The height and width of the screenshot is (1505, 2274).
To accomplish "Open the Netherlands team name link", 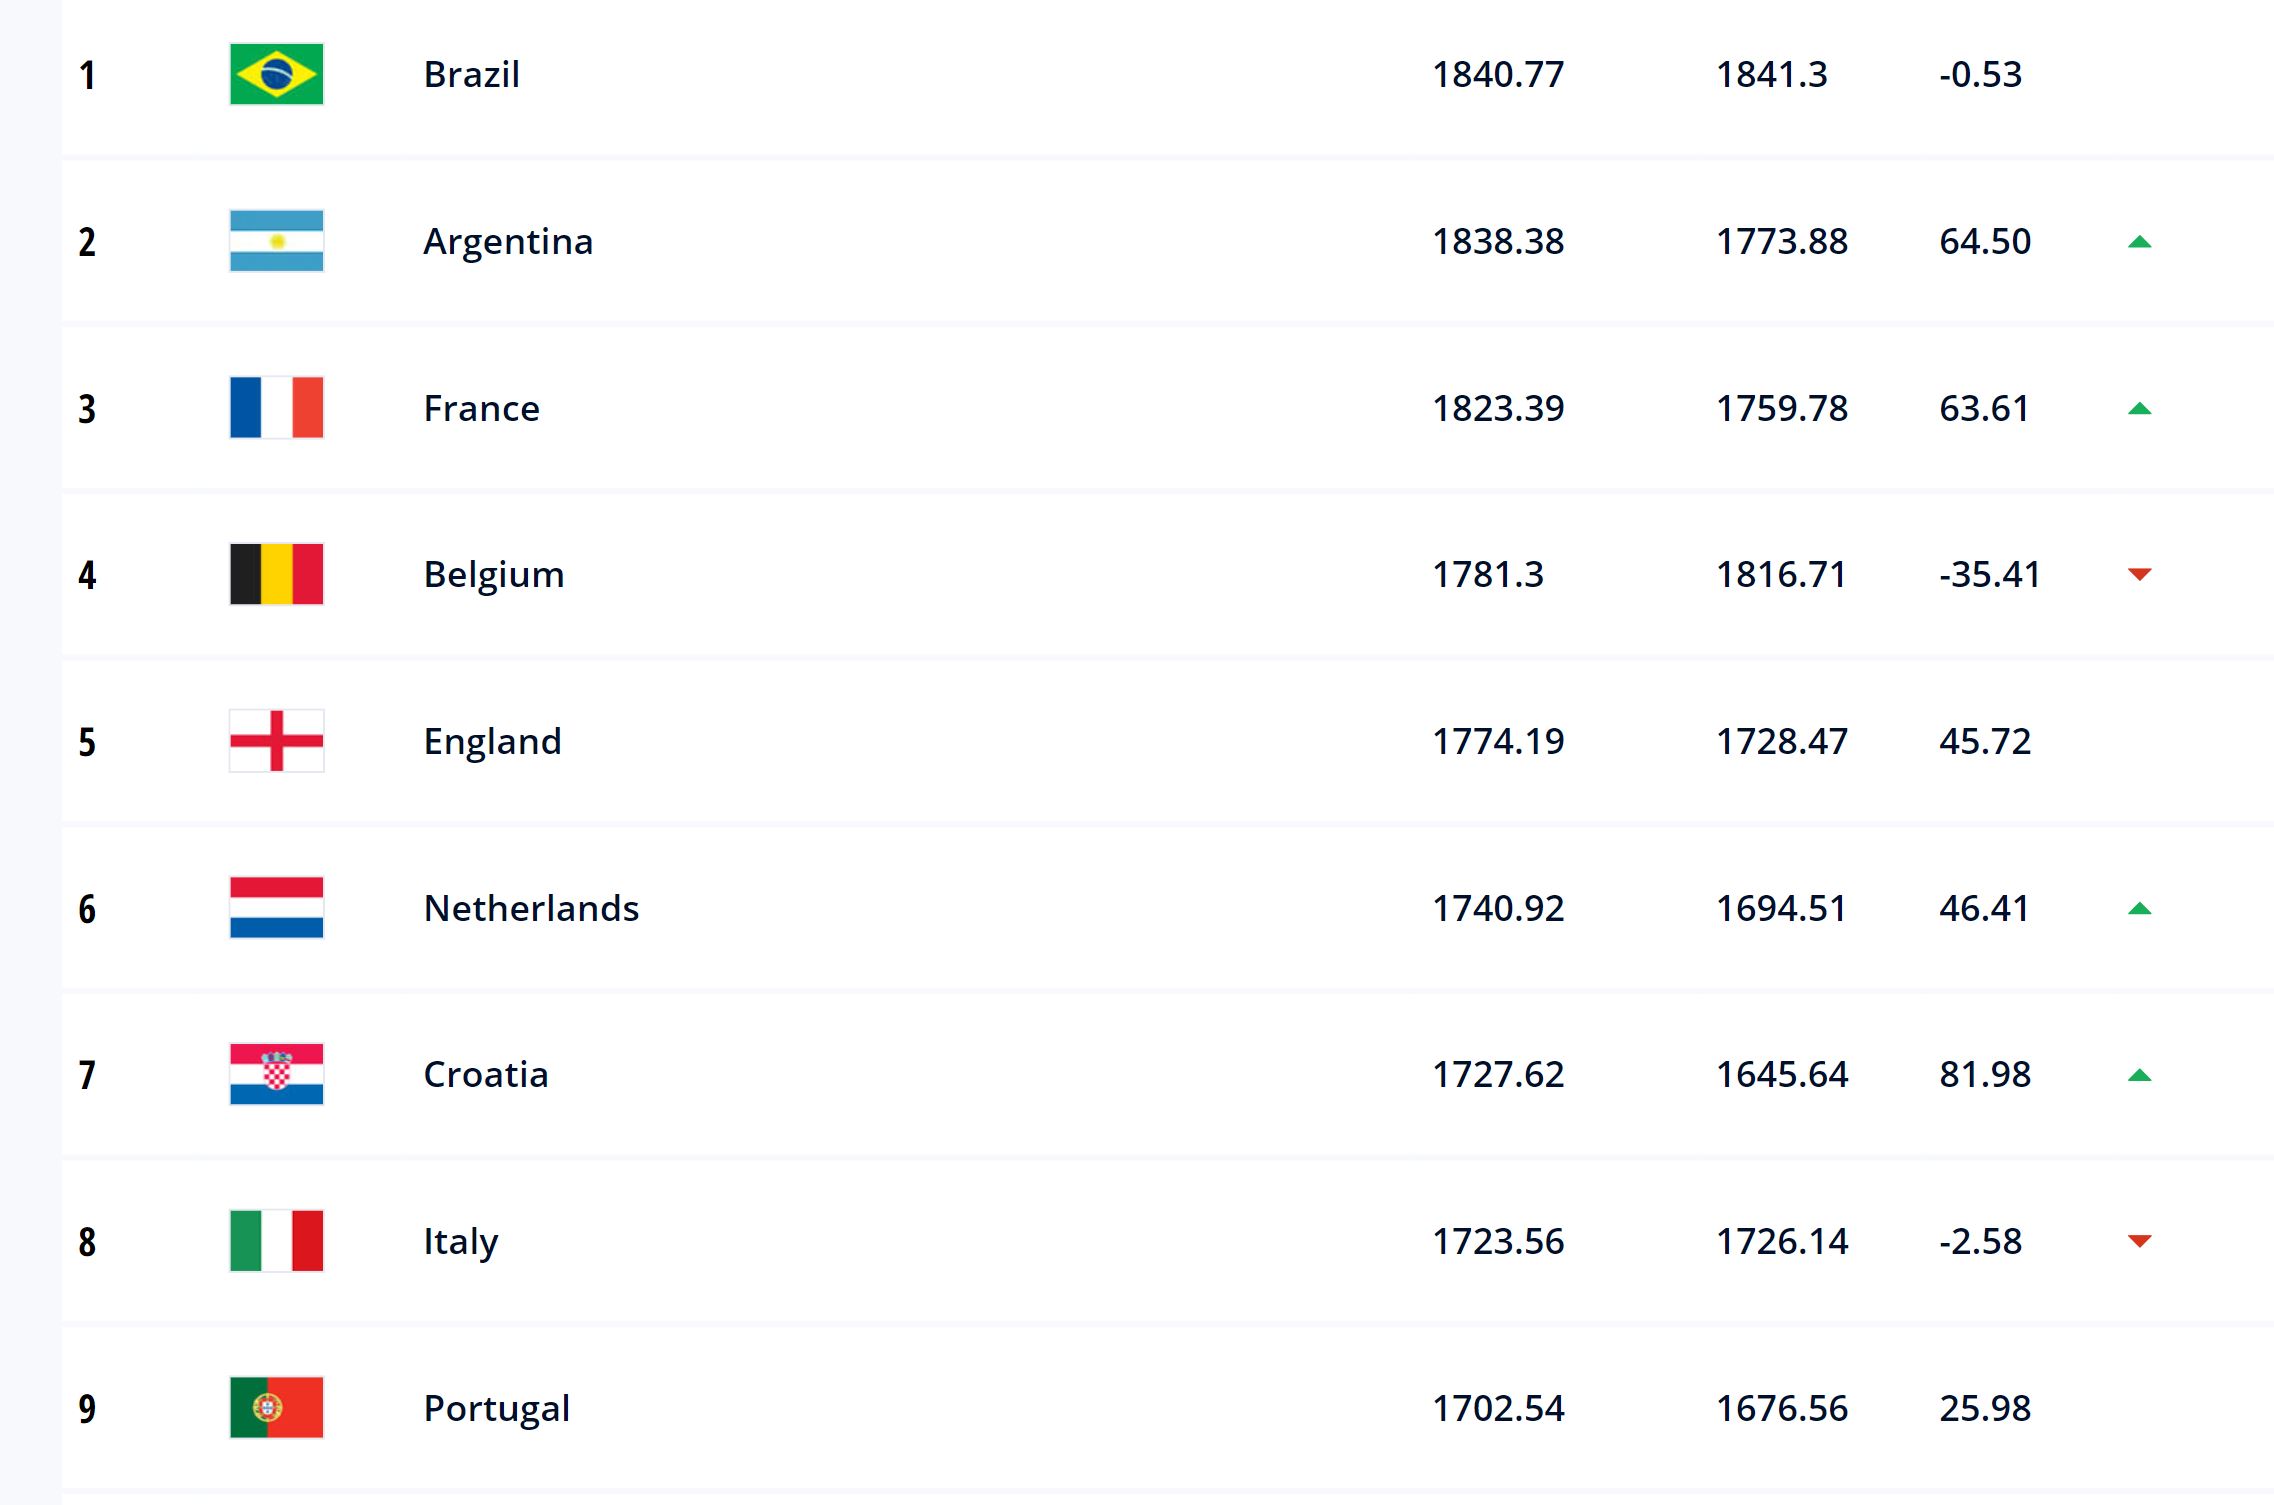I will pyautogui.click(x=531, y=908).
